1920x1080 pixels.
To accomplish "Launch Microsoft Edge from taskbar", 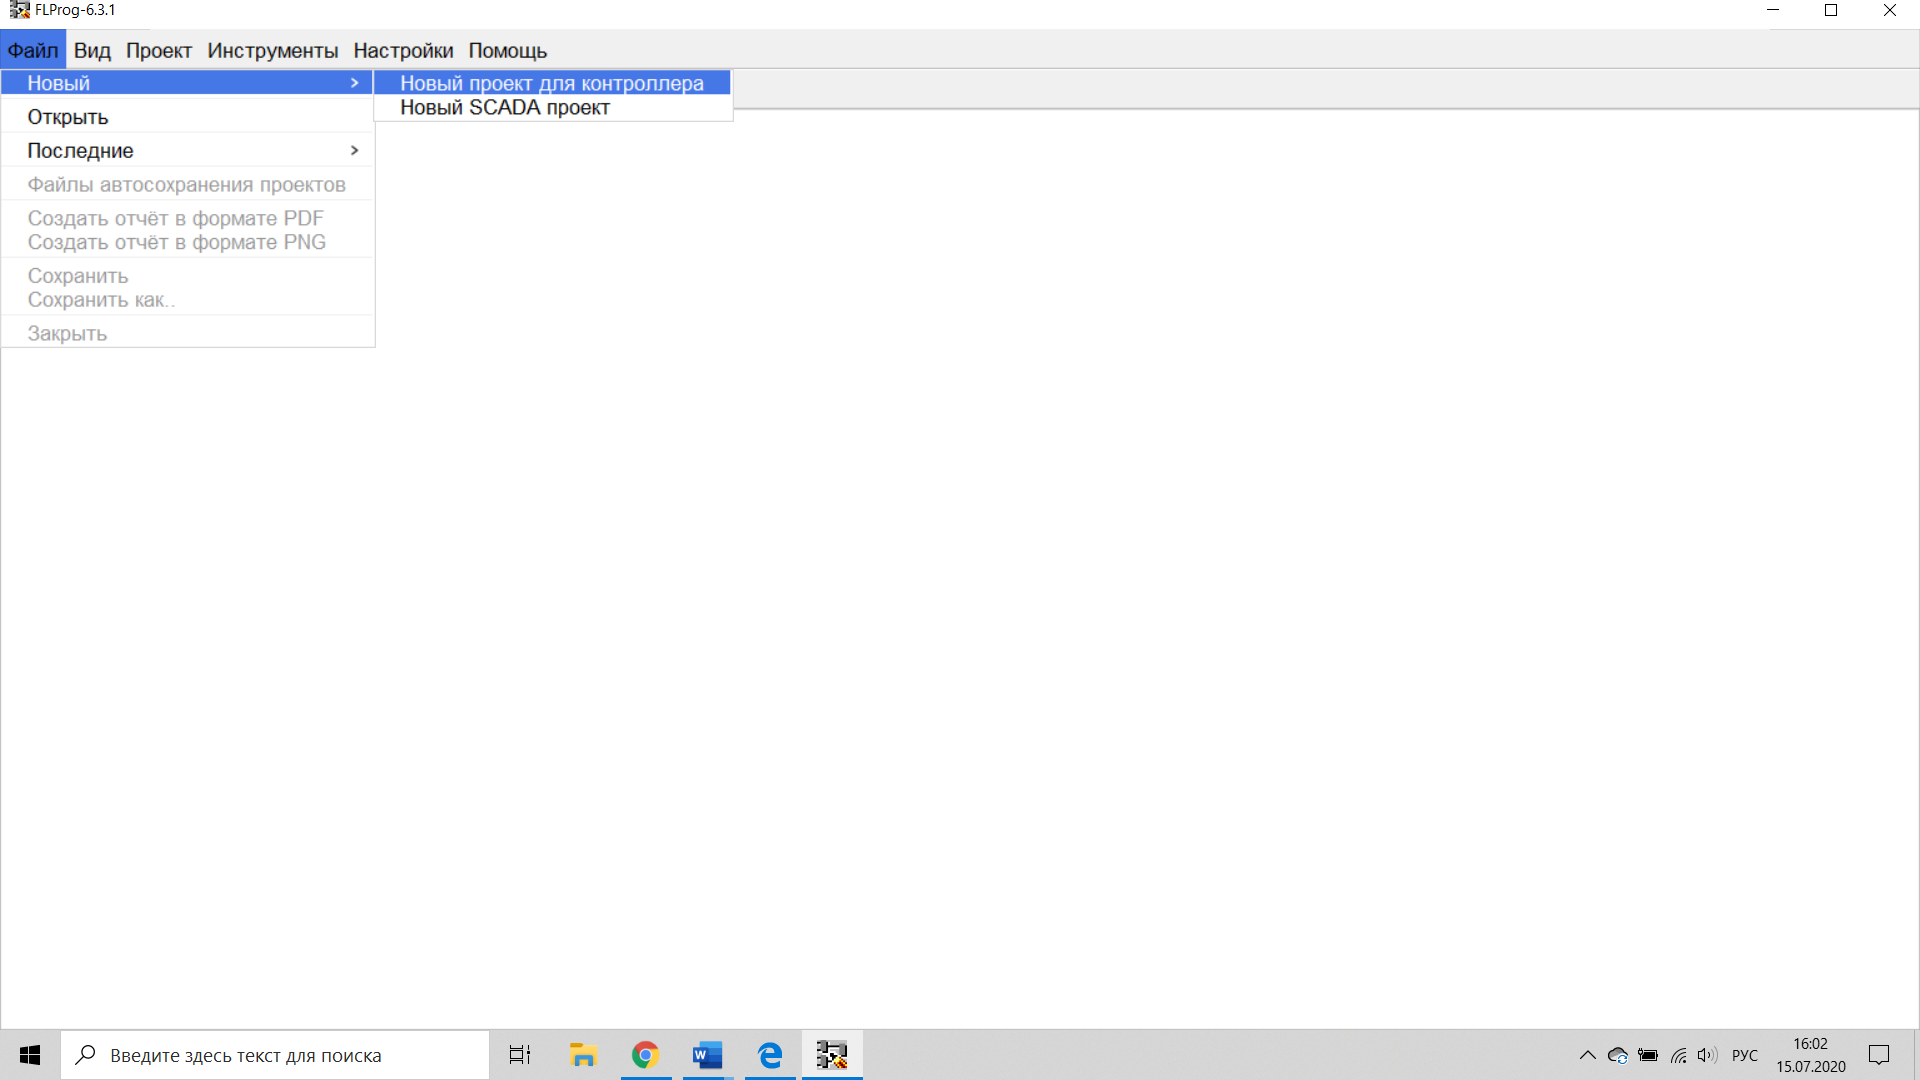I will (770, 1055).
